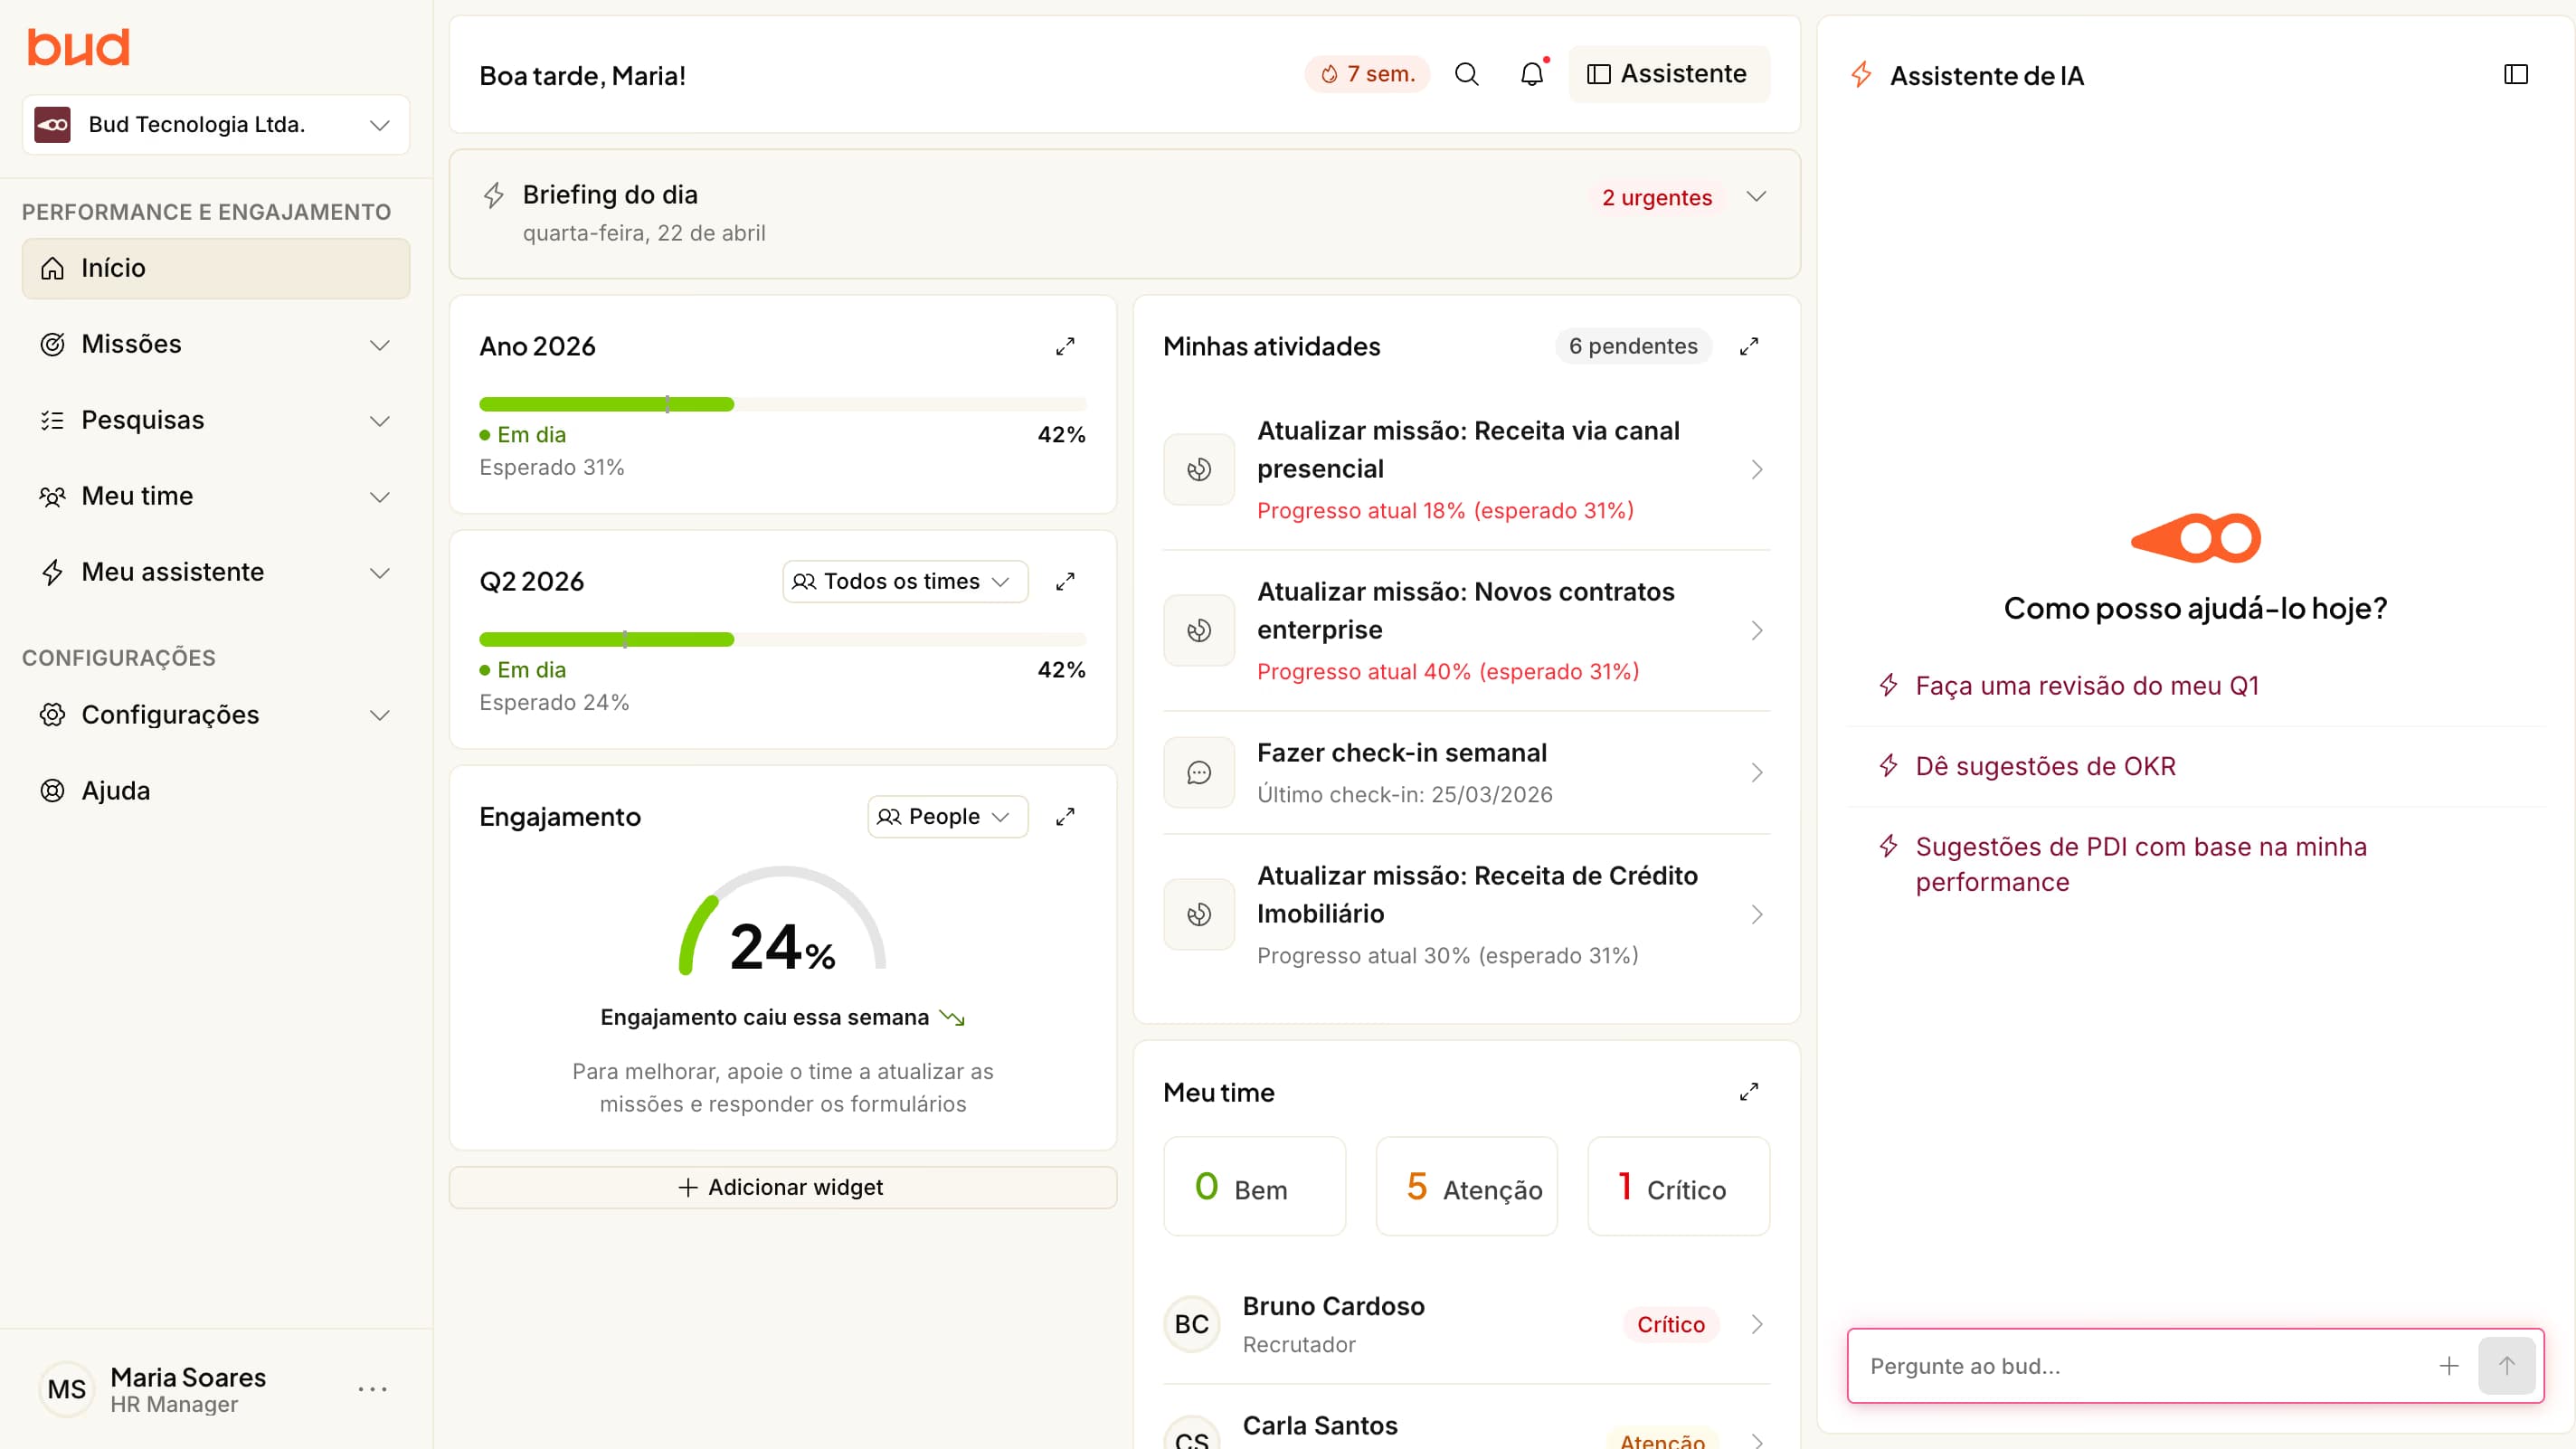The width and height of the screenshot is (2576, 1449).
Task: Click the plus in the AI chat input
Action: coord(2449,1365)
